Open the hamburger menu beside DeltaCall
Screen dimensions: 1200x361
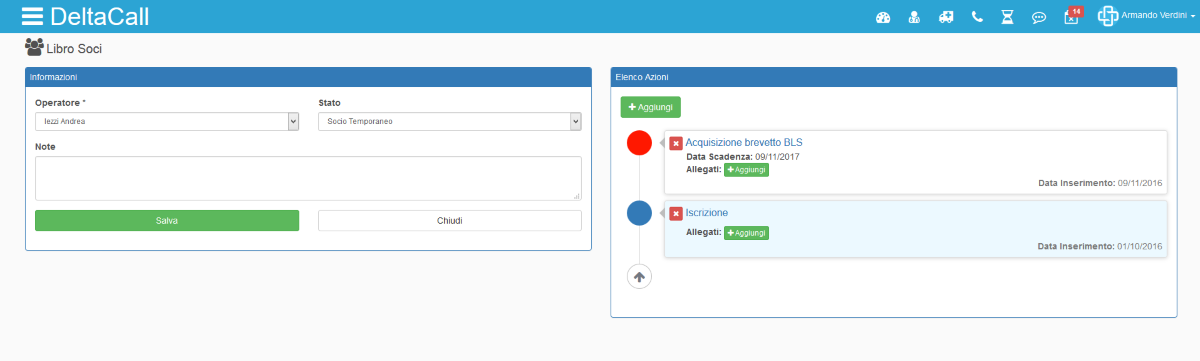32,16
